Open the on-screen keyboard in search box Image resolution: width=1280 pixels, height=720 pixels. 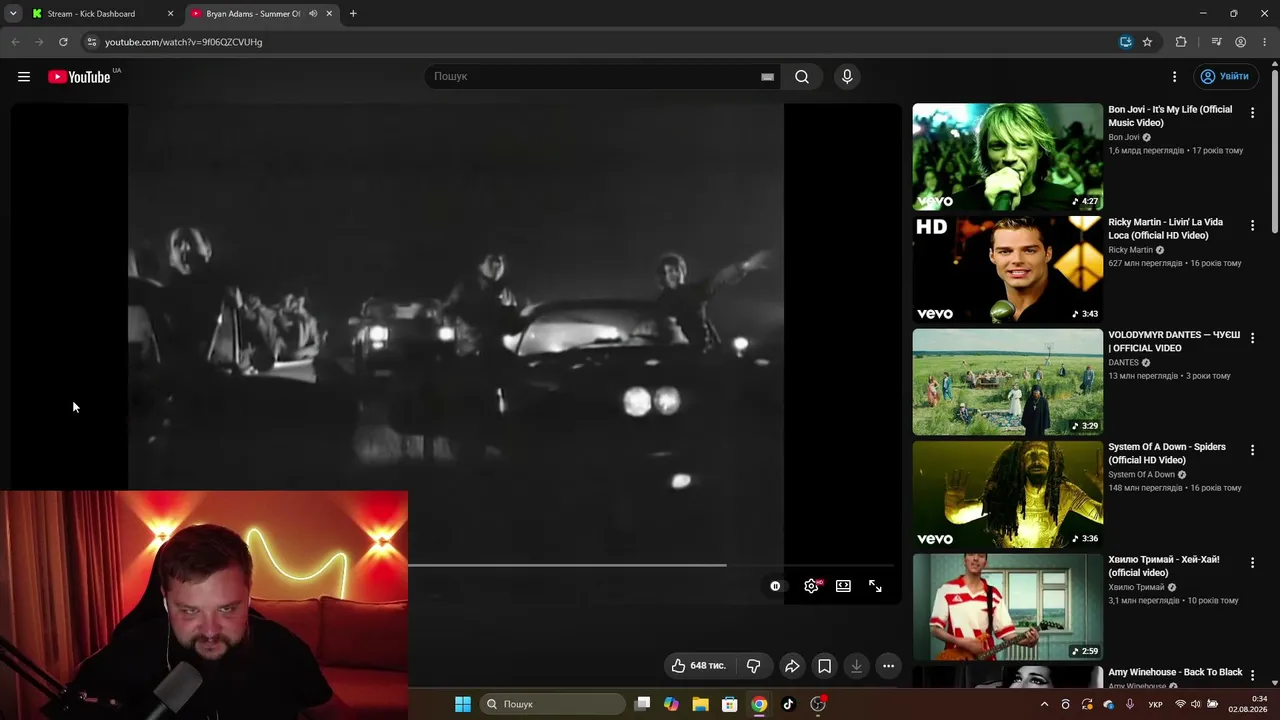point(767,77)
